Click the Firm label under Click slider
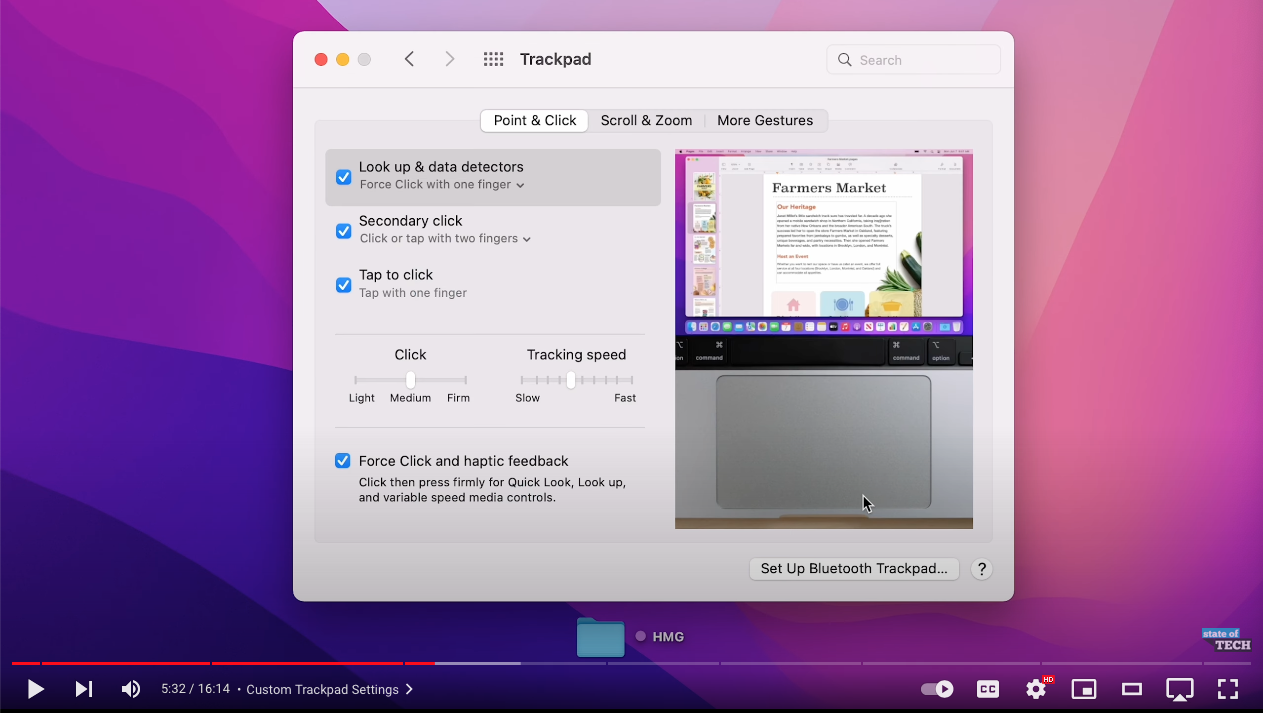The width and height of the screenshot is (1263, 713). [459, 398]
